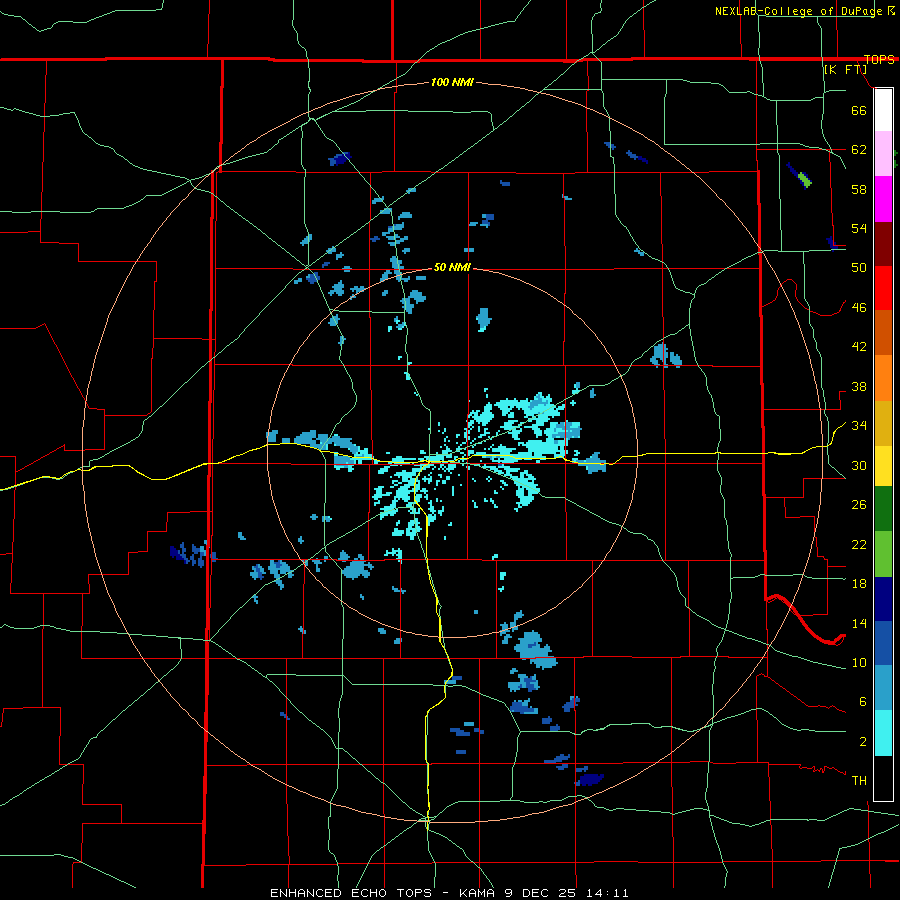Click the 'TOPS' legend title
The width and height of the screenshot is (900, 900).
879,60
